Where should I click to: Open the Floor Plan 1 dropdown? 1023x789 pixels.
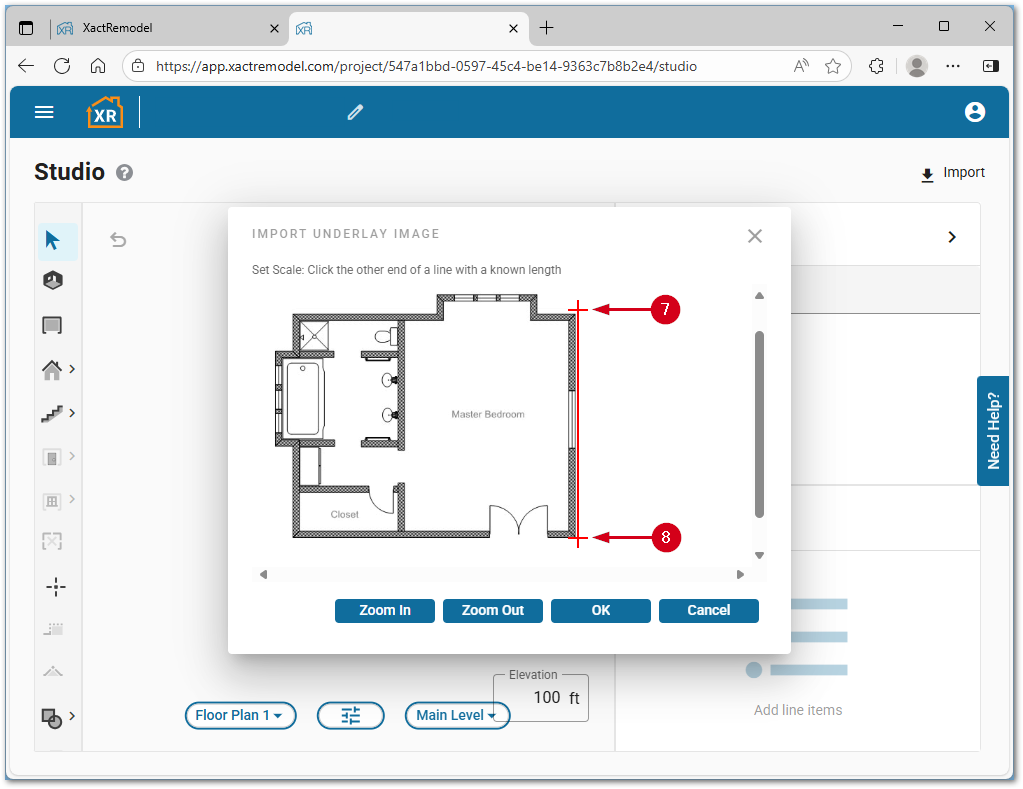[x=240, y=715]
